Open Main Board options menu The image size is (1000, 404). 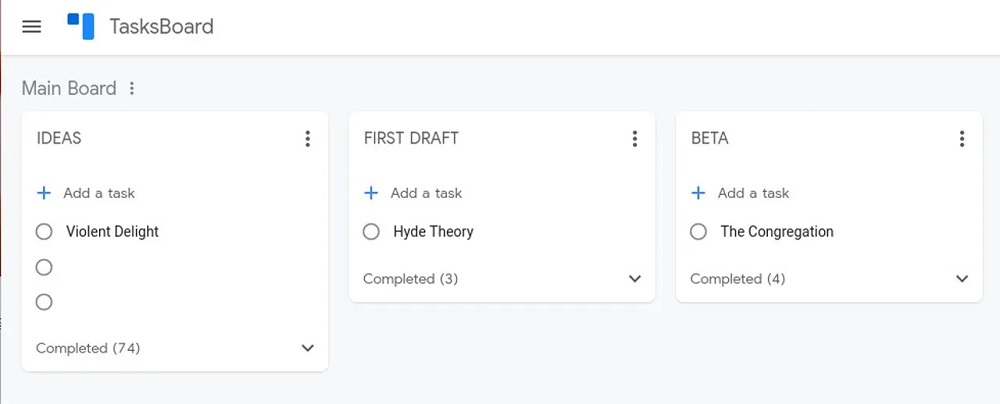click(132, 89)
